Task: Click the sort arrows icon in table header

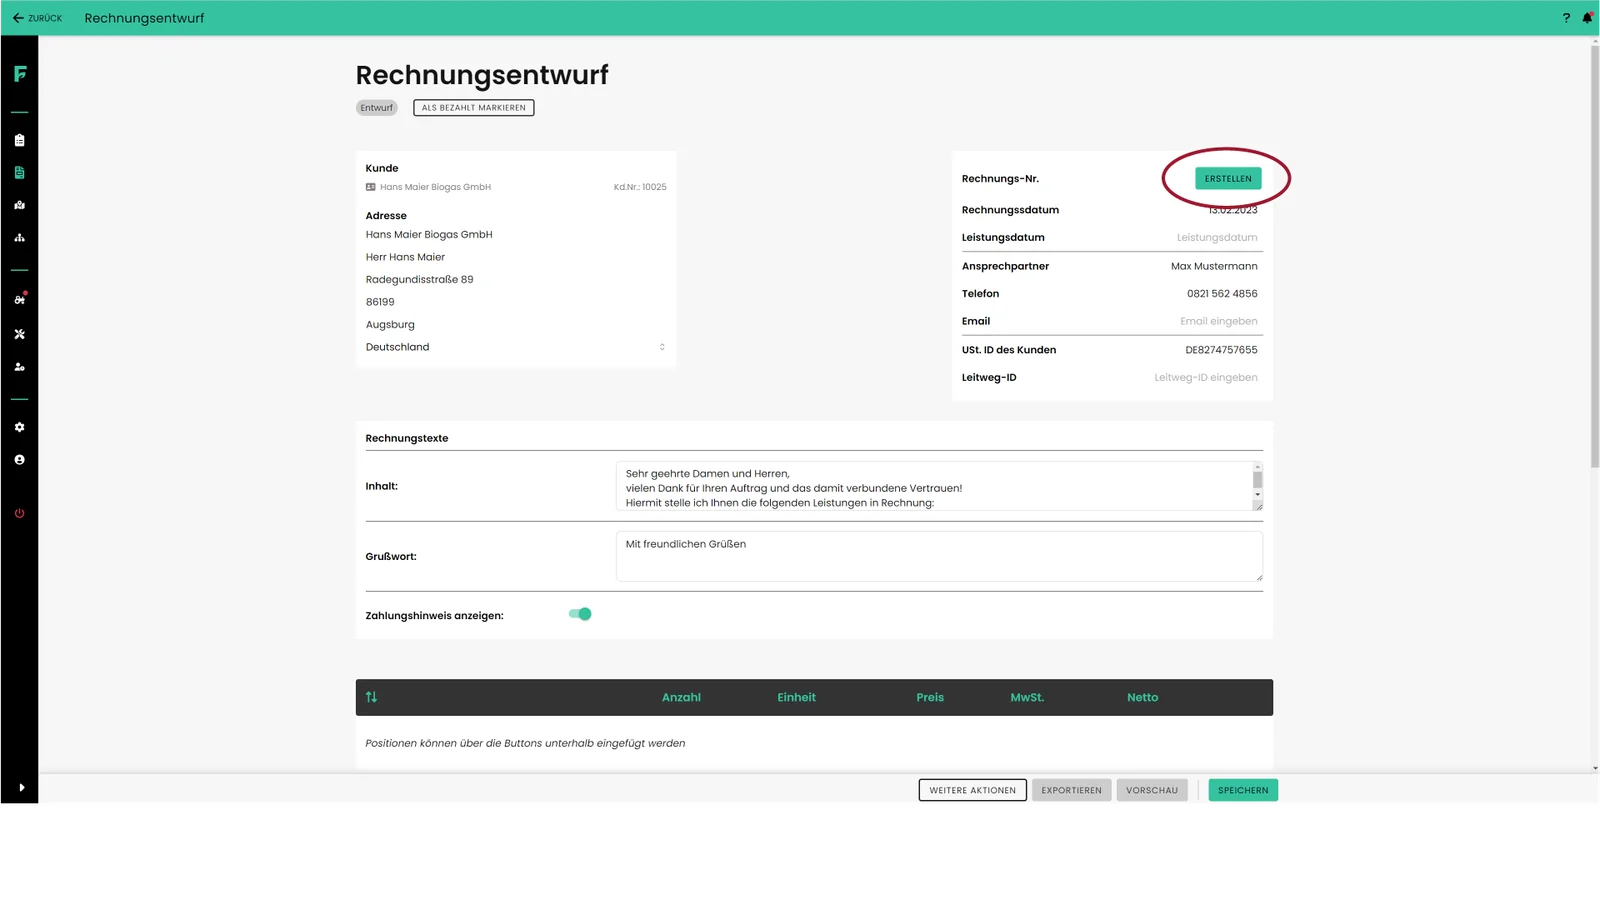Action: [x=371, y=697]
